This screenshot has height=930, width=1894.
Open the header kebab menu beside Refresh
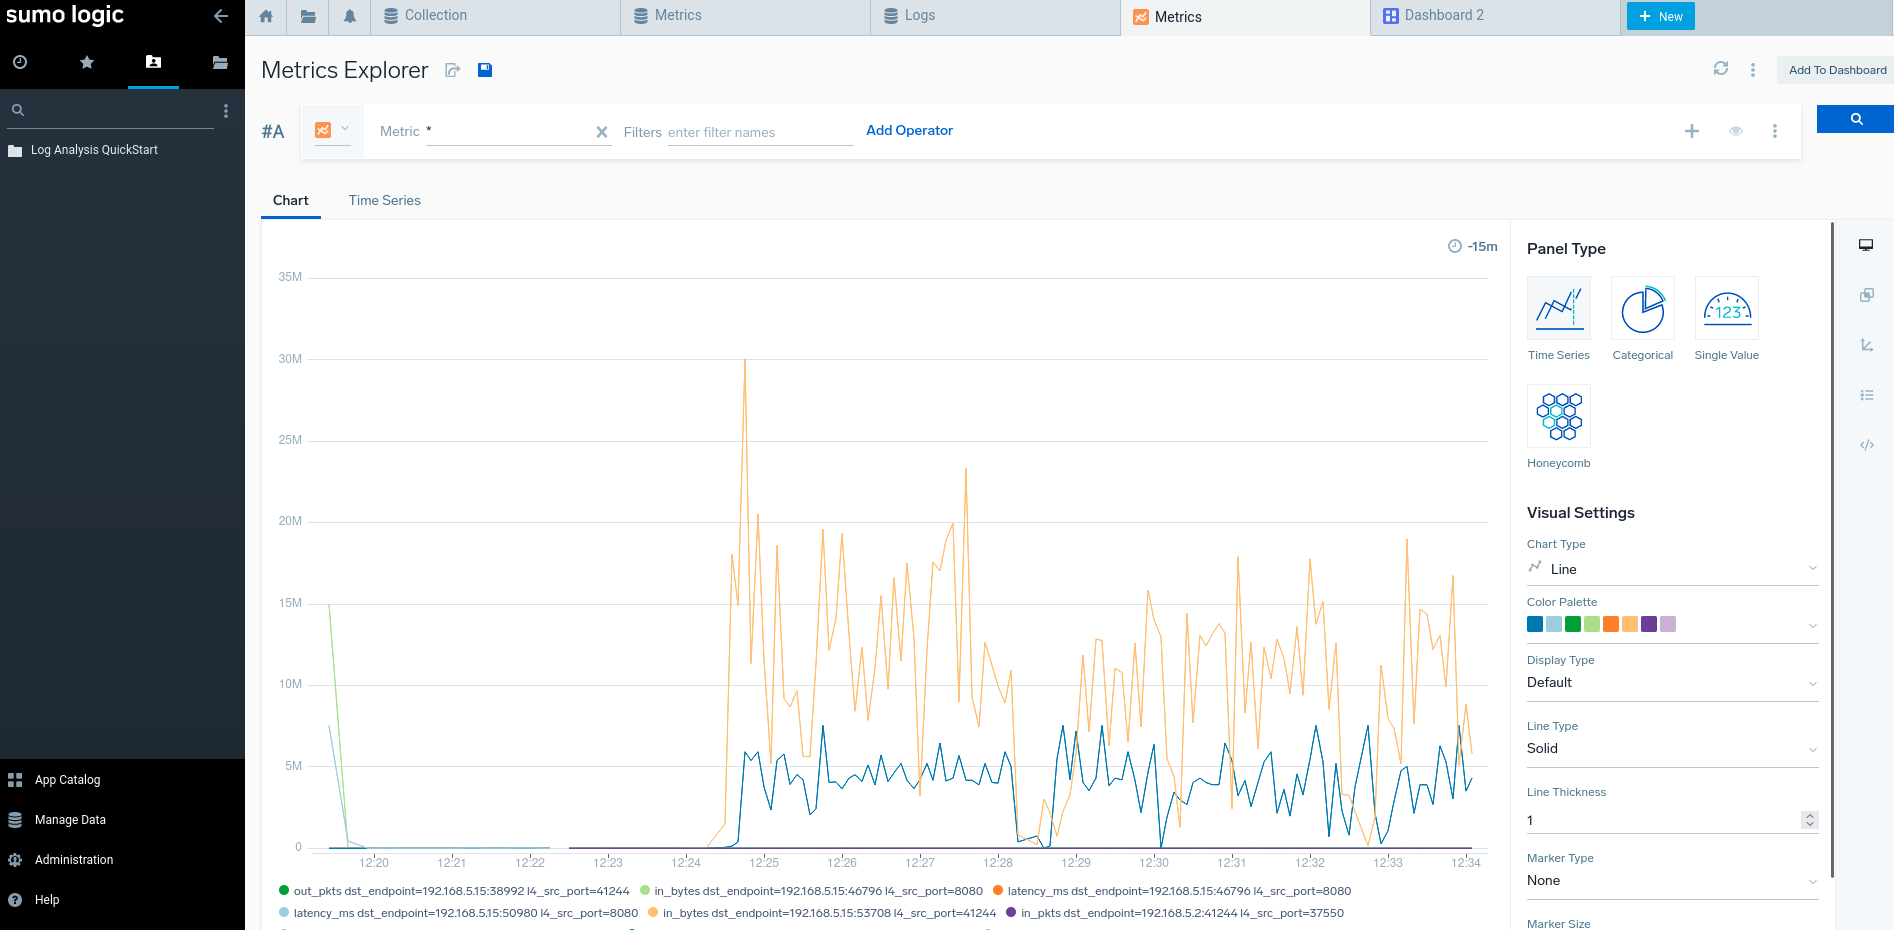pos(1753,70)
